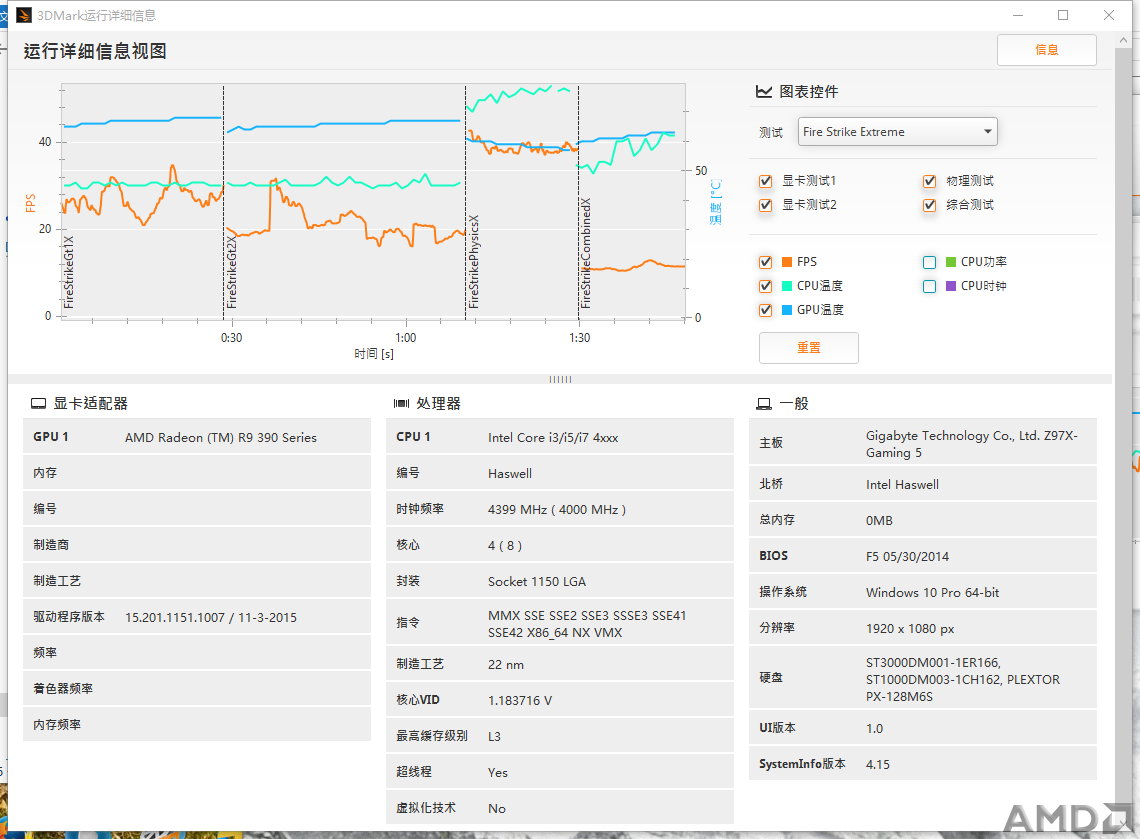
Task: Uncheck the 物理测试 checkbox
Action: (929, 181)
